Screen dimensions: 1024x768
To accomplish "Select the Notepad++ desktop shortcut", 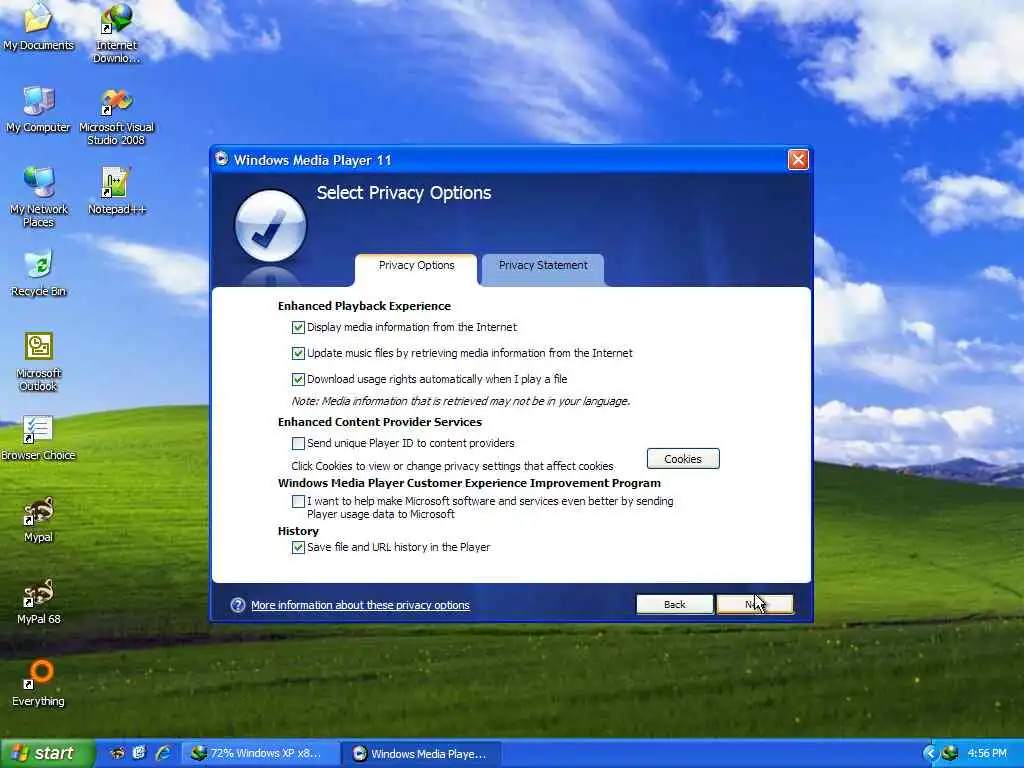I will click(116, 191).
